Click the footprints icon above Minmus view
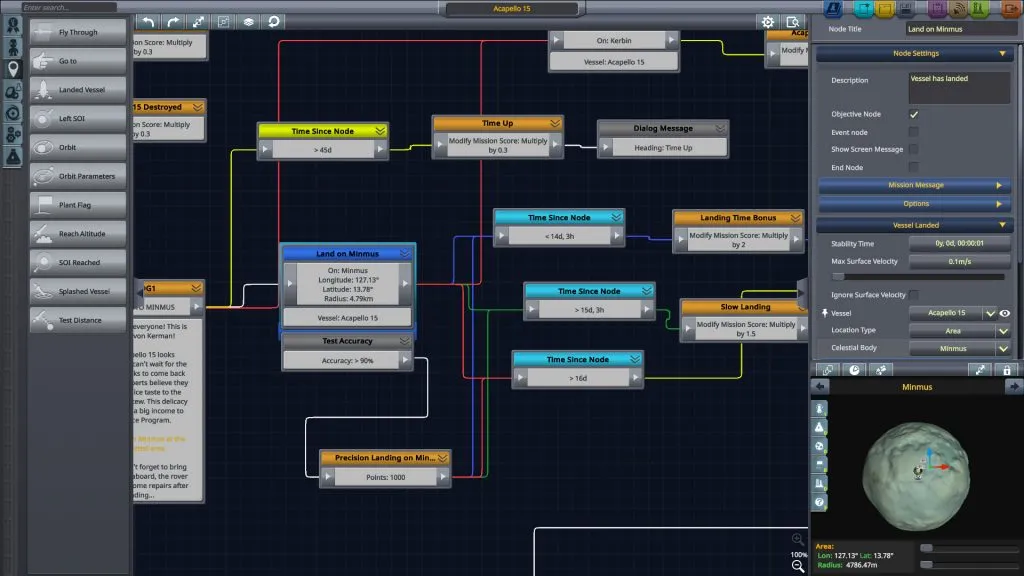This screenshot has height=576, width=1024. (881, 370)
